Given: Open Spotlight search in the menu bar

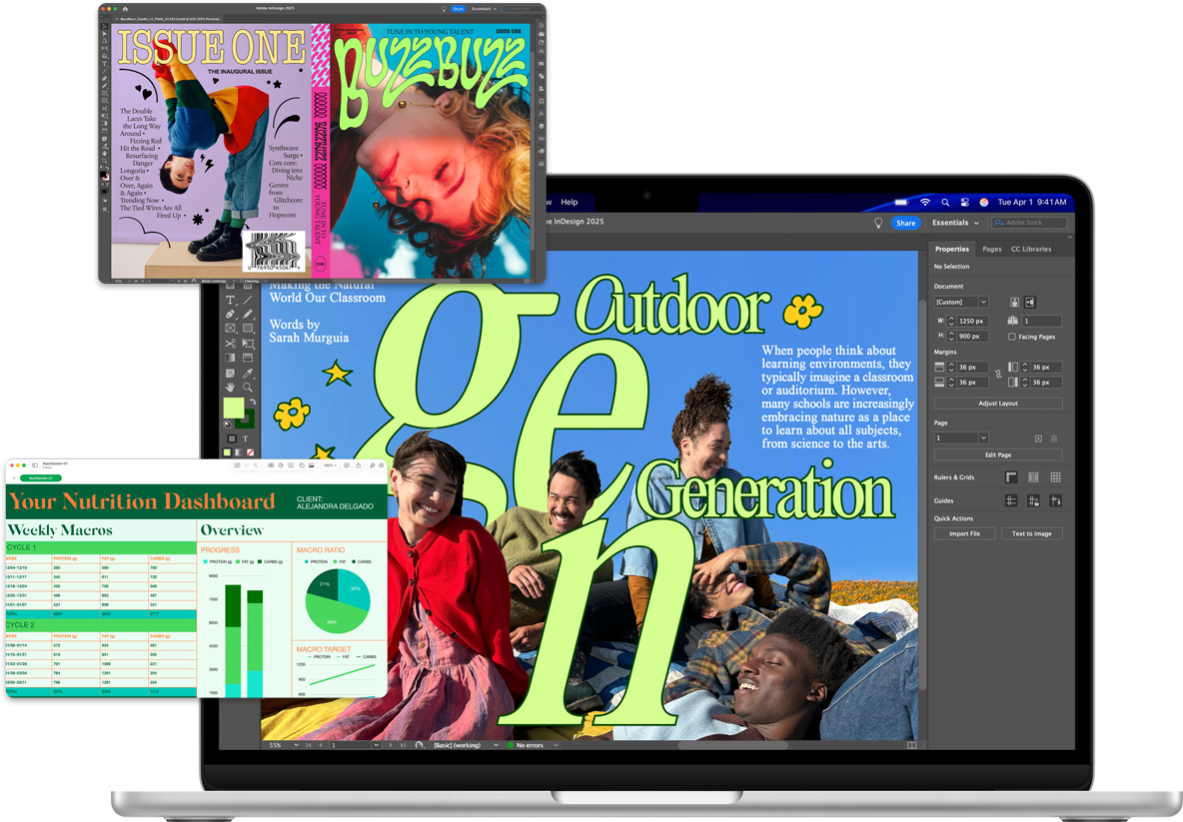Looking at the screenshot, I should 945,202.
